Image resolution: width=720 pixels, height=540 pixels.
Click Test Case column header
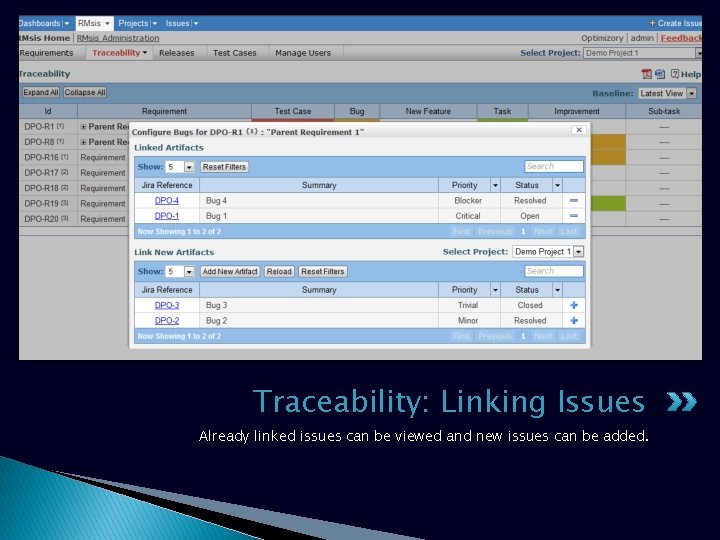pos(292,111)
